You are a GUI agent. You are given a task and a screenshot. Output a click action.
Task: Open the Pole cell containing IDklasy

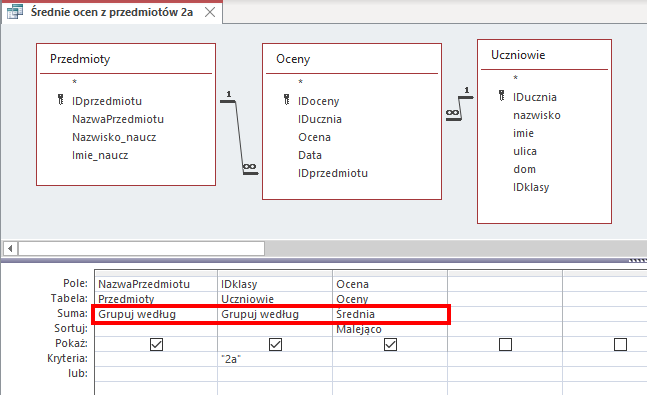pos(275,284)
